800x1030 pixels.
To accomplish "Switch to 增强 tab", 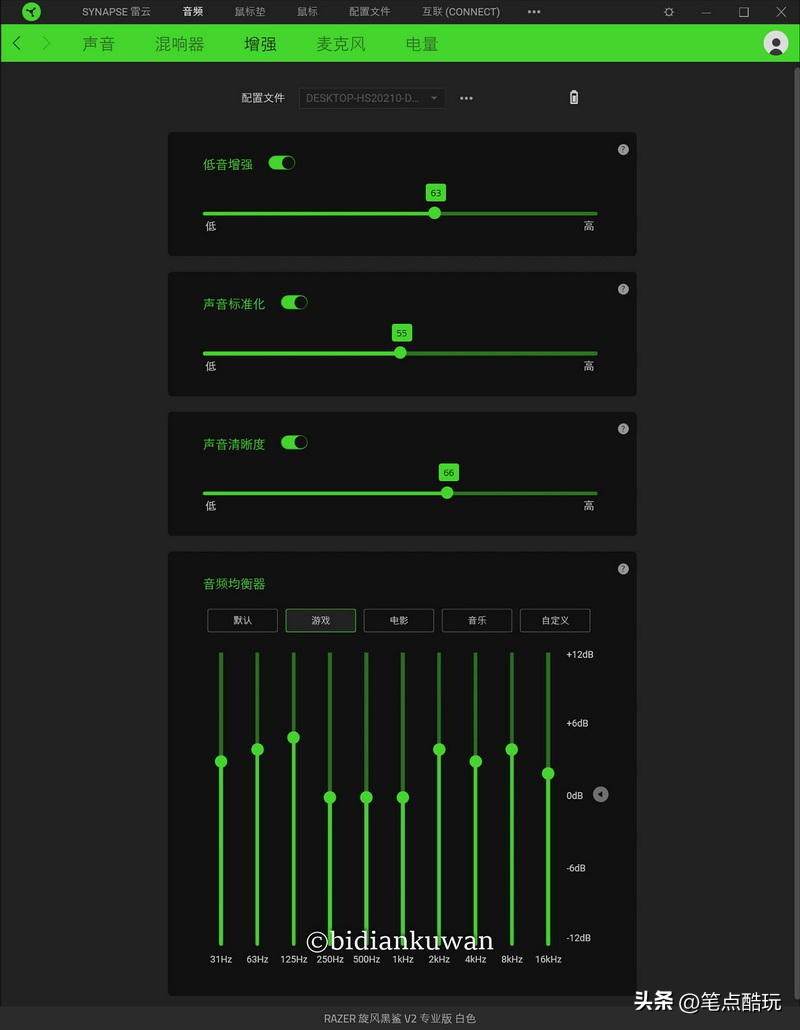I will click(260, 43).
